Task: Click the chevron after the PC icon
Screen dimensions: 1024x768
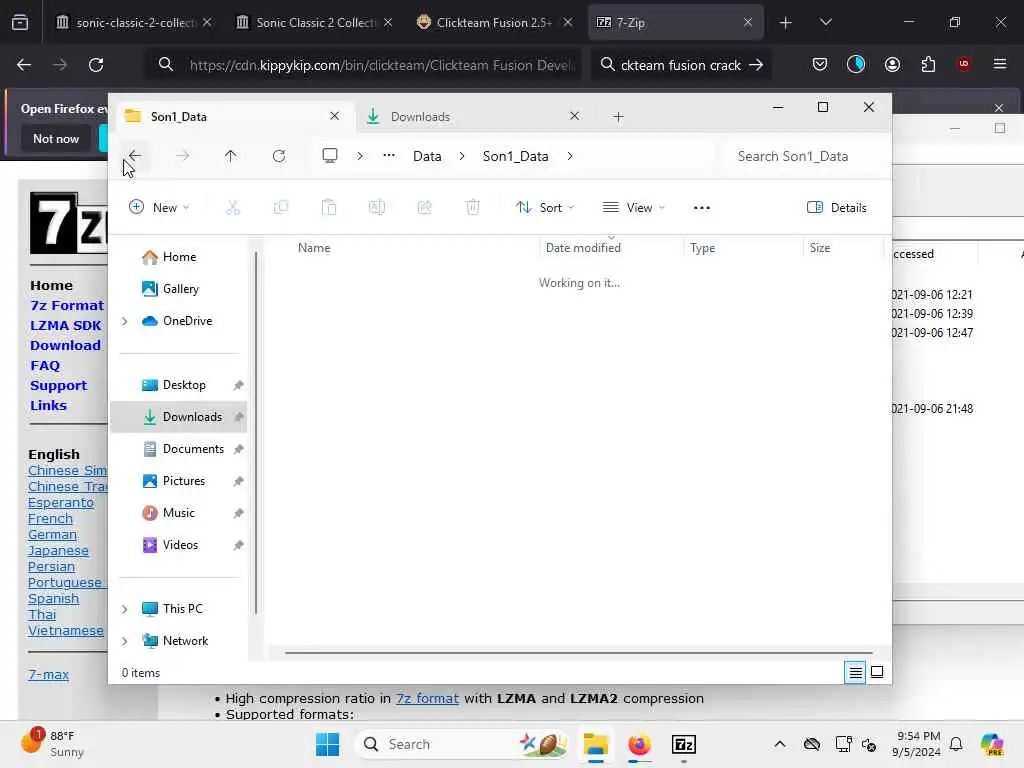Action: (360, 156)
